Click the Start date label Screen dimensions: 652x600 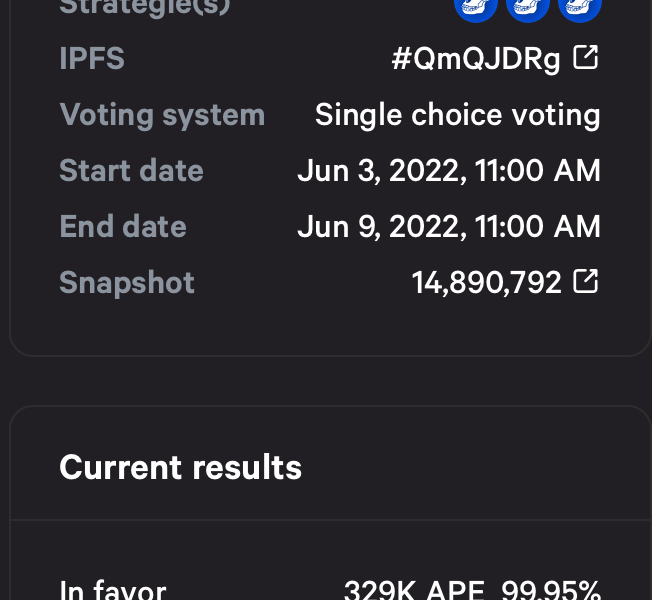tap(131, 170)
